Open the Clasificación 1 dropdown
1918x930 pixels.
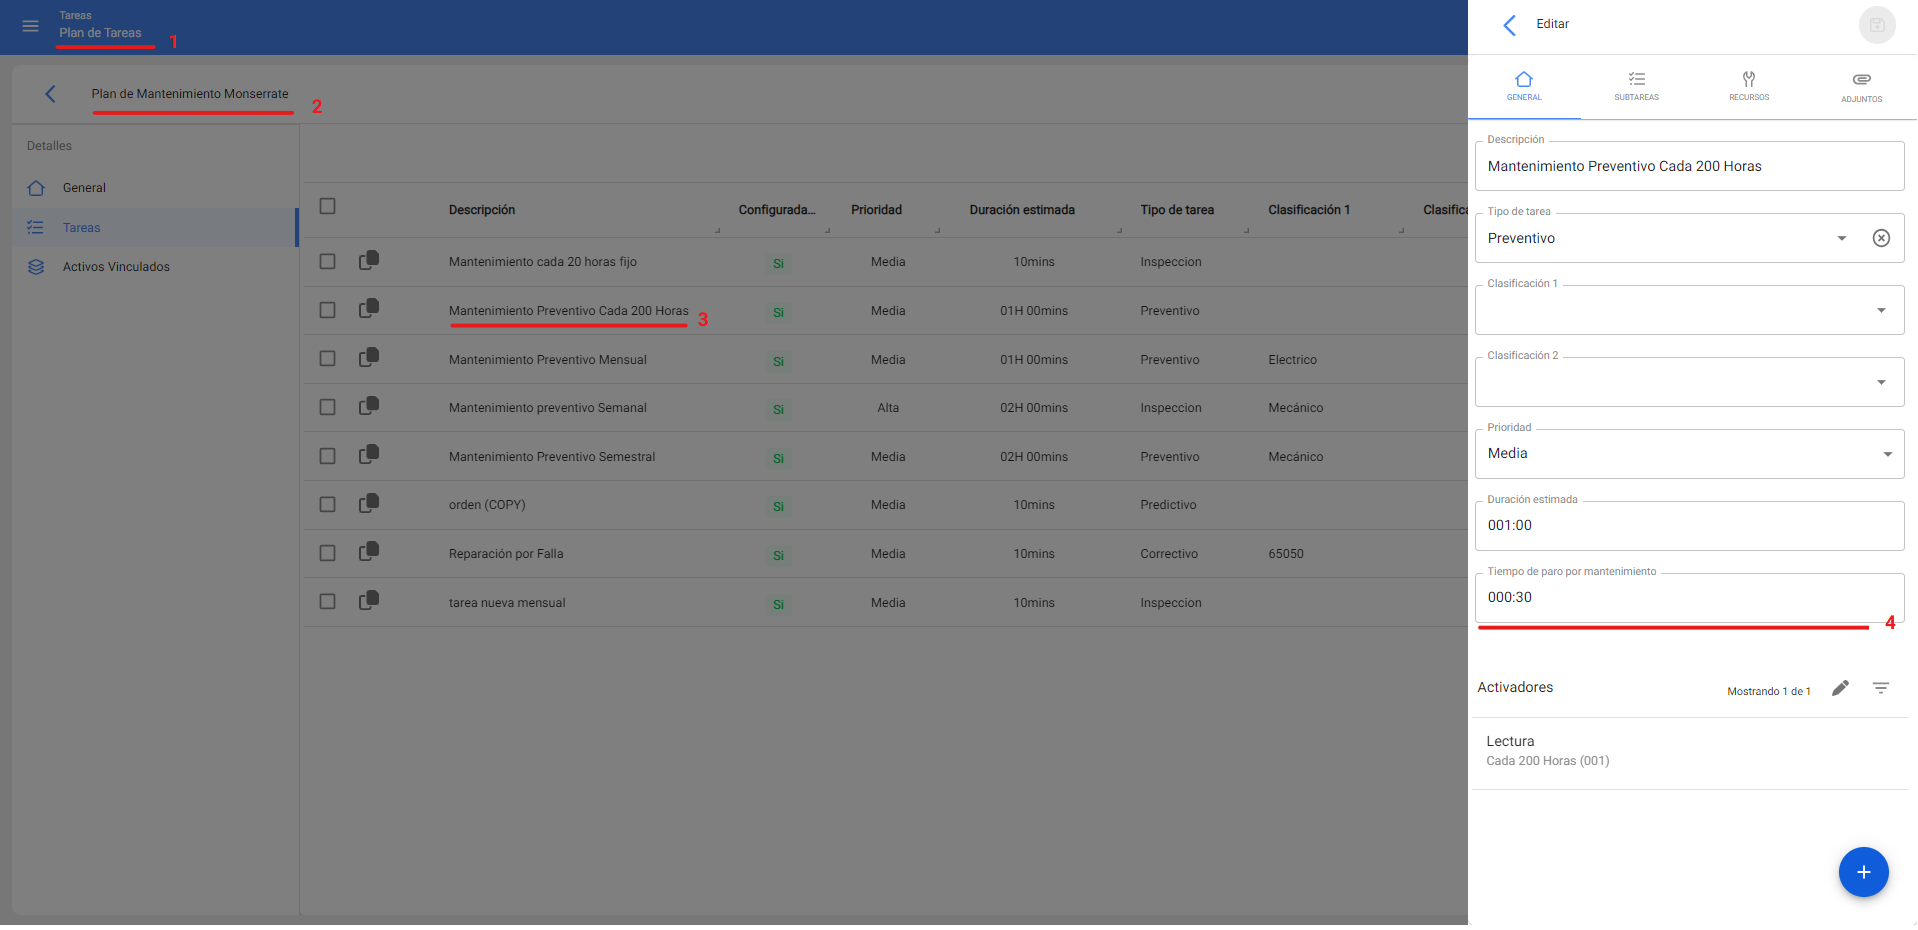click(1880, 310)
